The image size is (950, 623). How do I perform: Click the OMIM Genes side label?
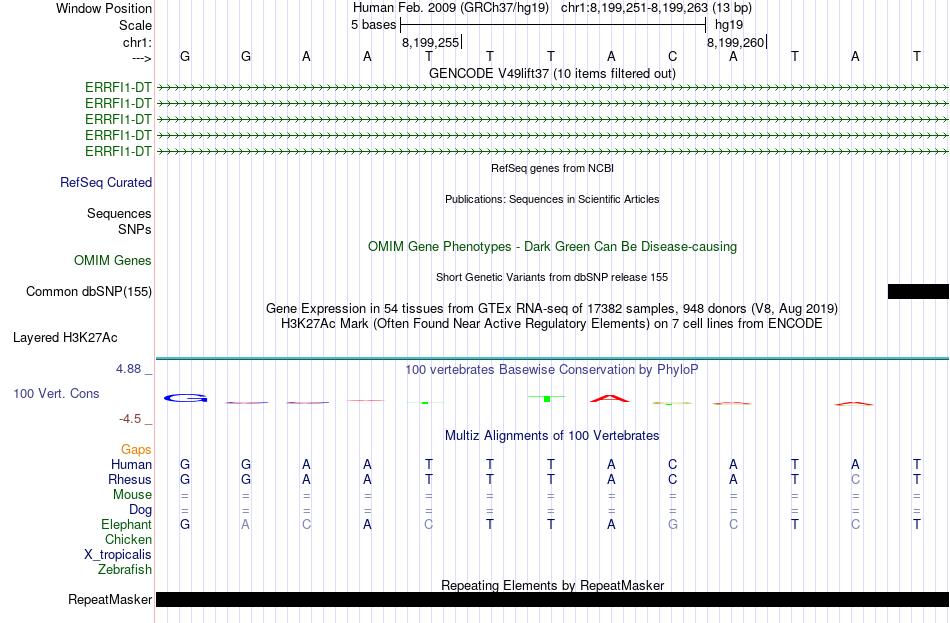pyautogui.click(x=113, y=261)
